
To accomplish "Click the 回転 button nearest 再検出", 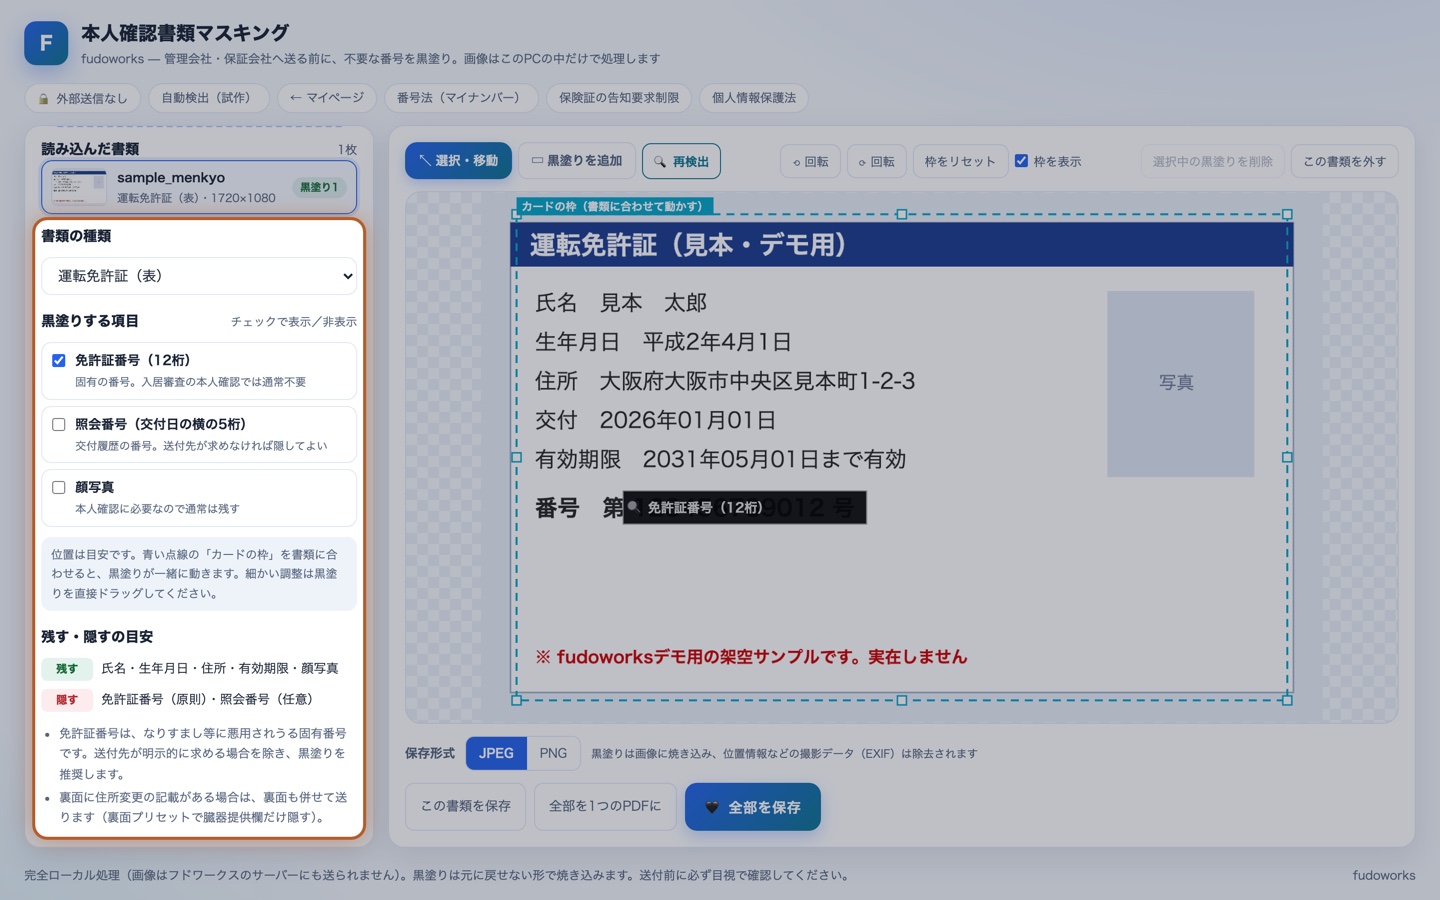I will (810, 161).
